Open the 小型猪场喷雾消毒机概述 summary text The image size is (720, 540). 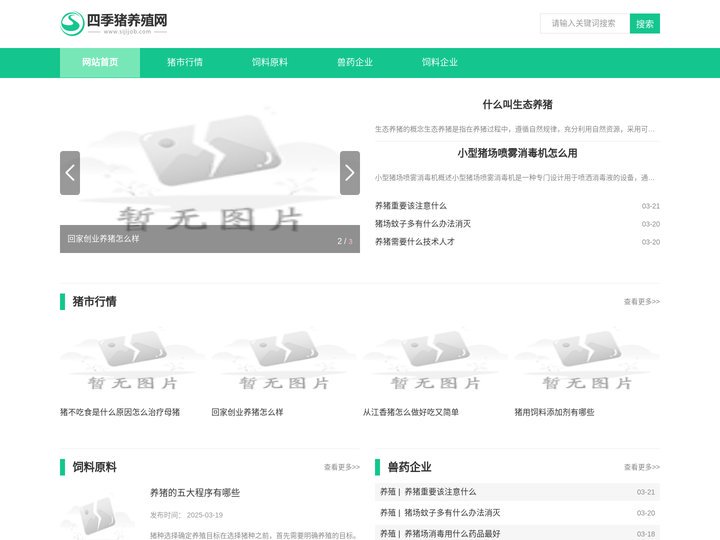515,178
